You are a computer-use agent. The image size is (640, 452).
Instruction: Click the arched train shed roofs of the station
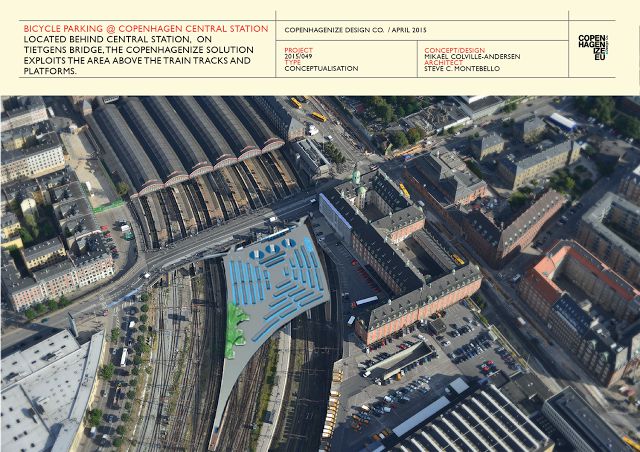coord(184,145)
